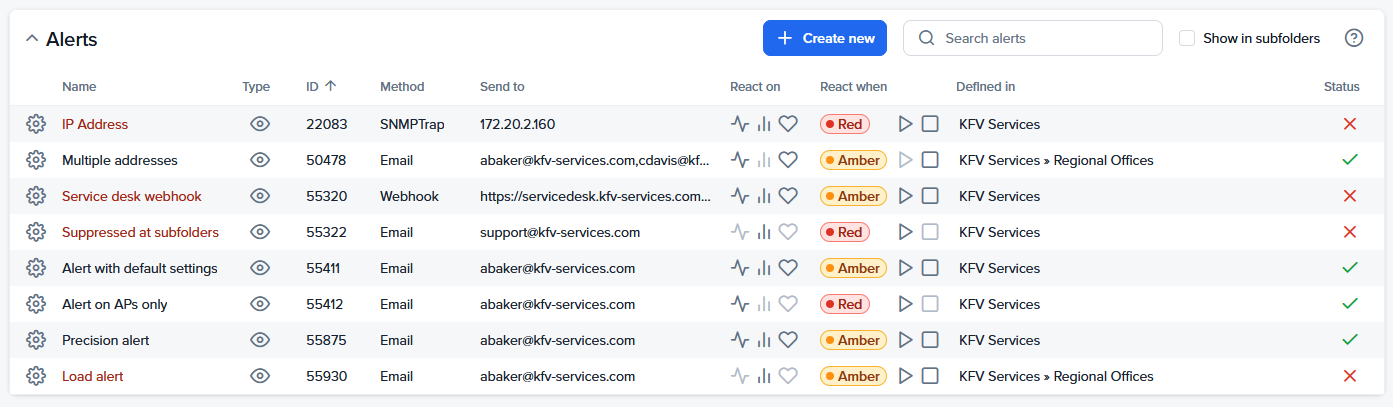Viewport: 1393px width, 407px height.
Task: Click the 172.20.2.160 send-to address
Action: [x=517, y=124]
